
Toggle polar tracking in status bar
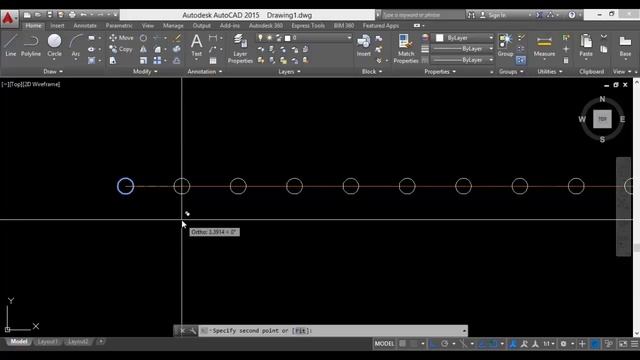coord(445,344)
